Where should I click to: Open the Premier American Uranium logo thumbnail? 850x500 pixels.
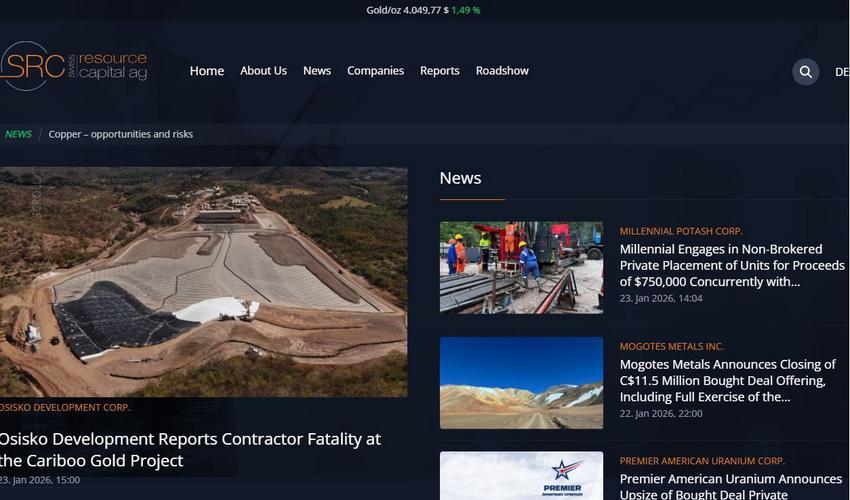tap(521, 476)
